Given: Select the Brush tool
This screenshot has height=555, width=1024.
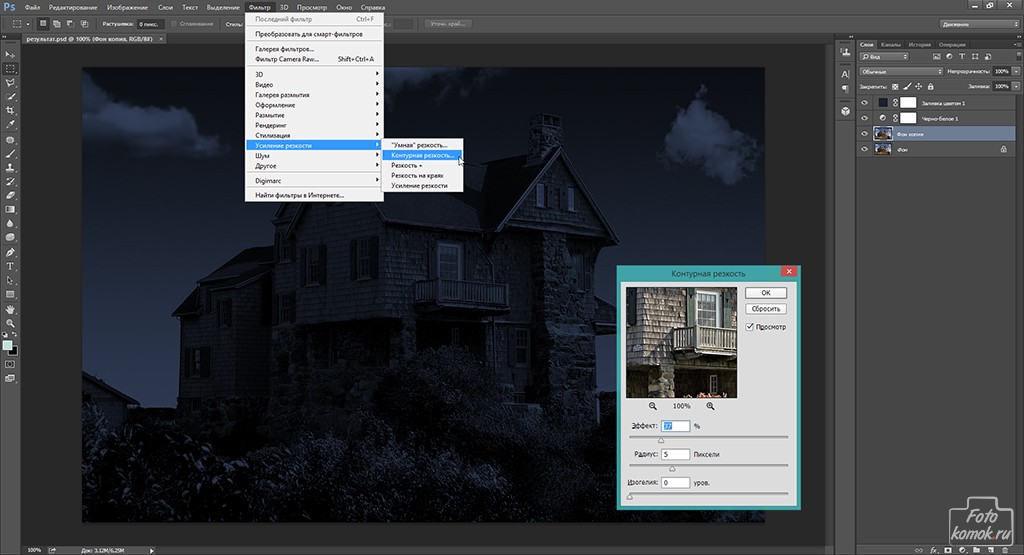Looking at the screenshot, I should pyautogui.click(x=10, y=154).
